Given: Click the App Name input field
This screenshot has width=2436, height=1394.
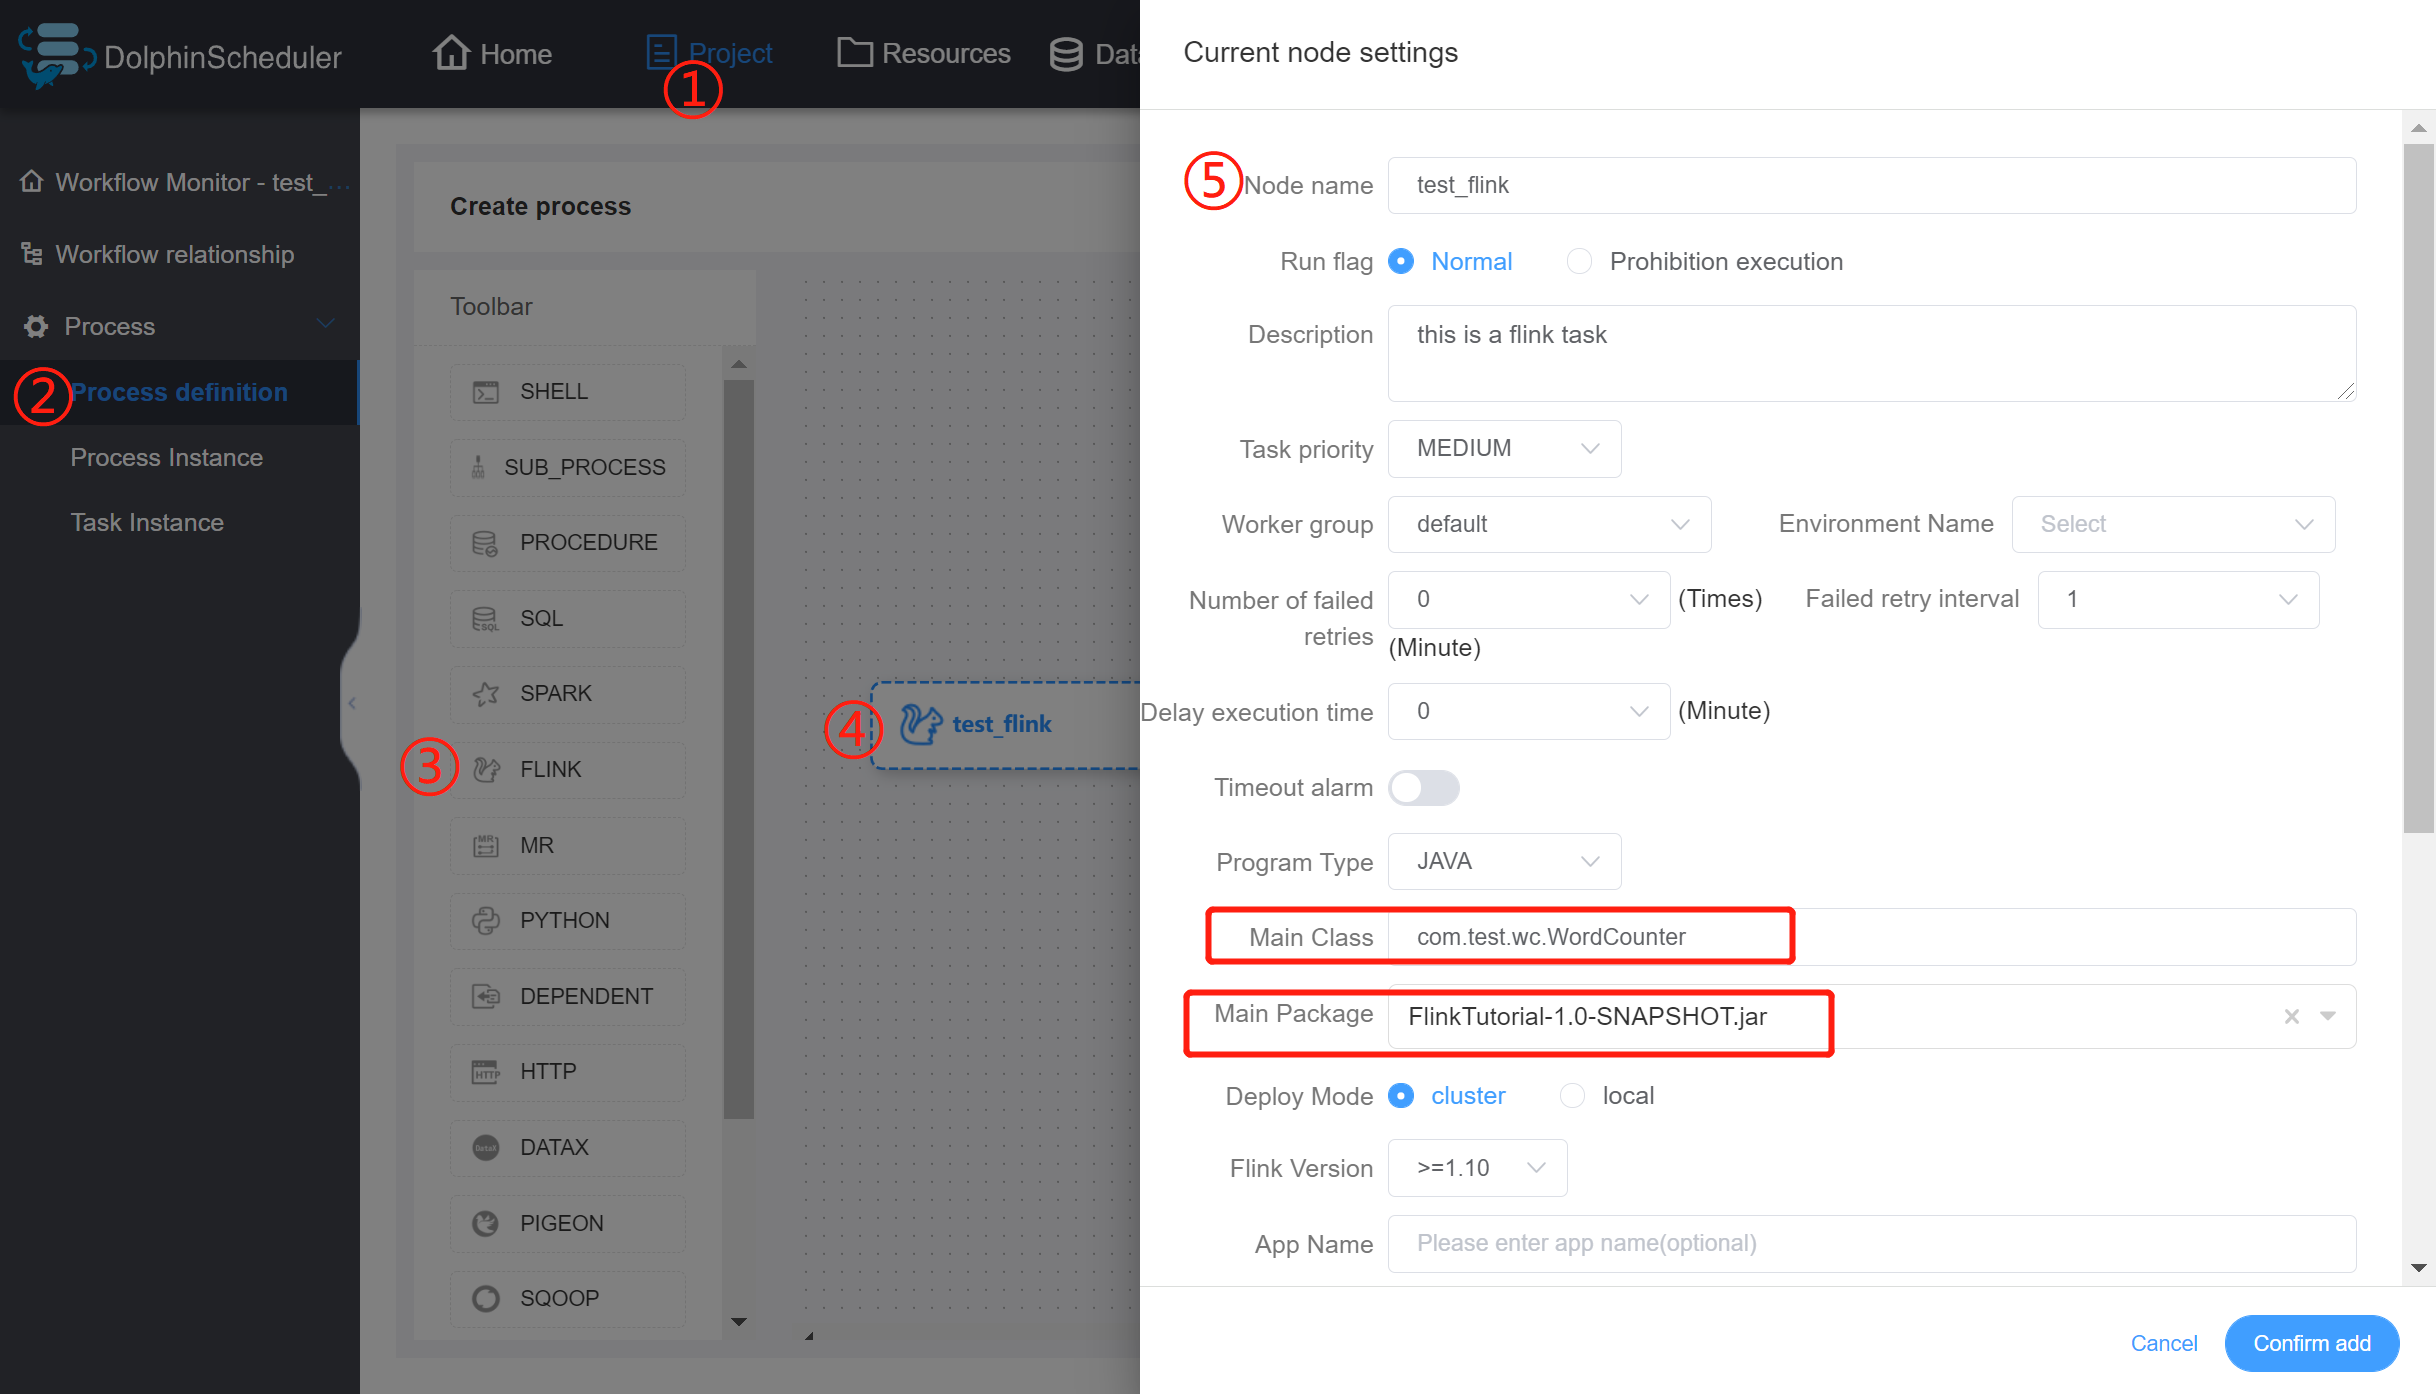Looking at the screenshot, I should [x=1870, y=1243].
